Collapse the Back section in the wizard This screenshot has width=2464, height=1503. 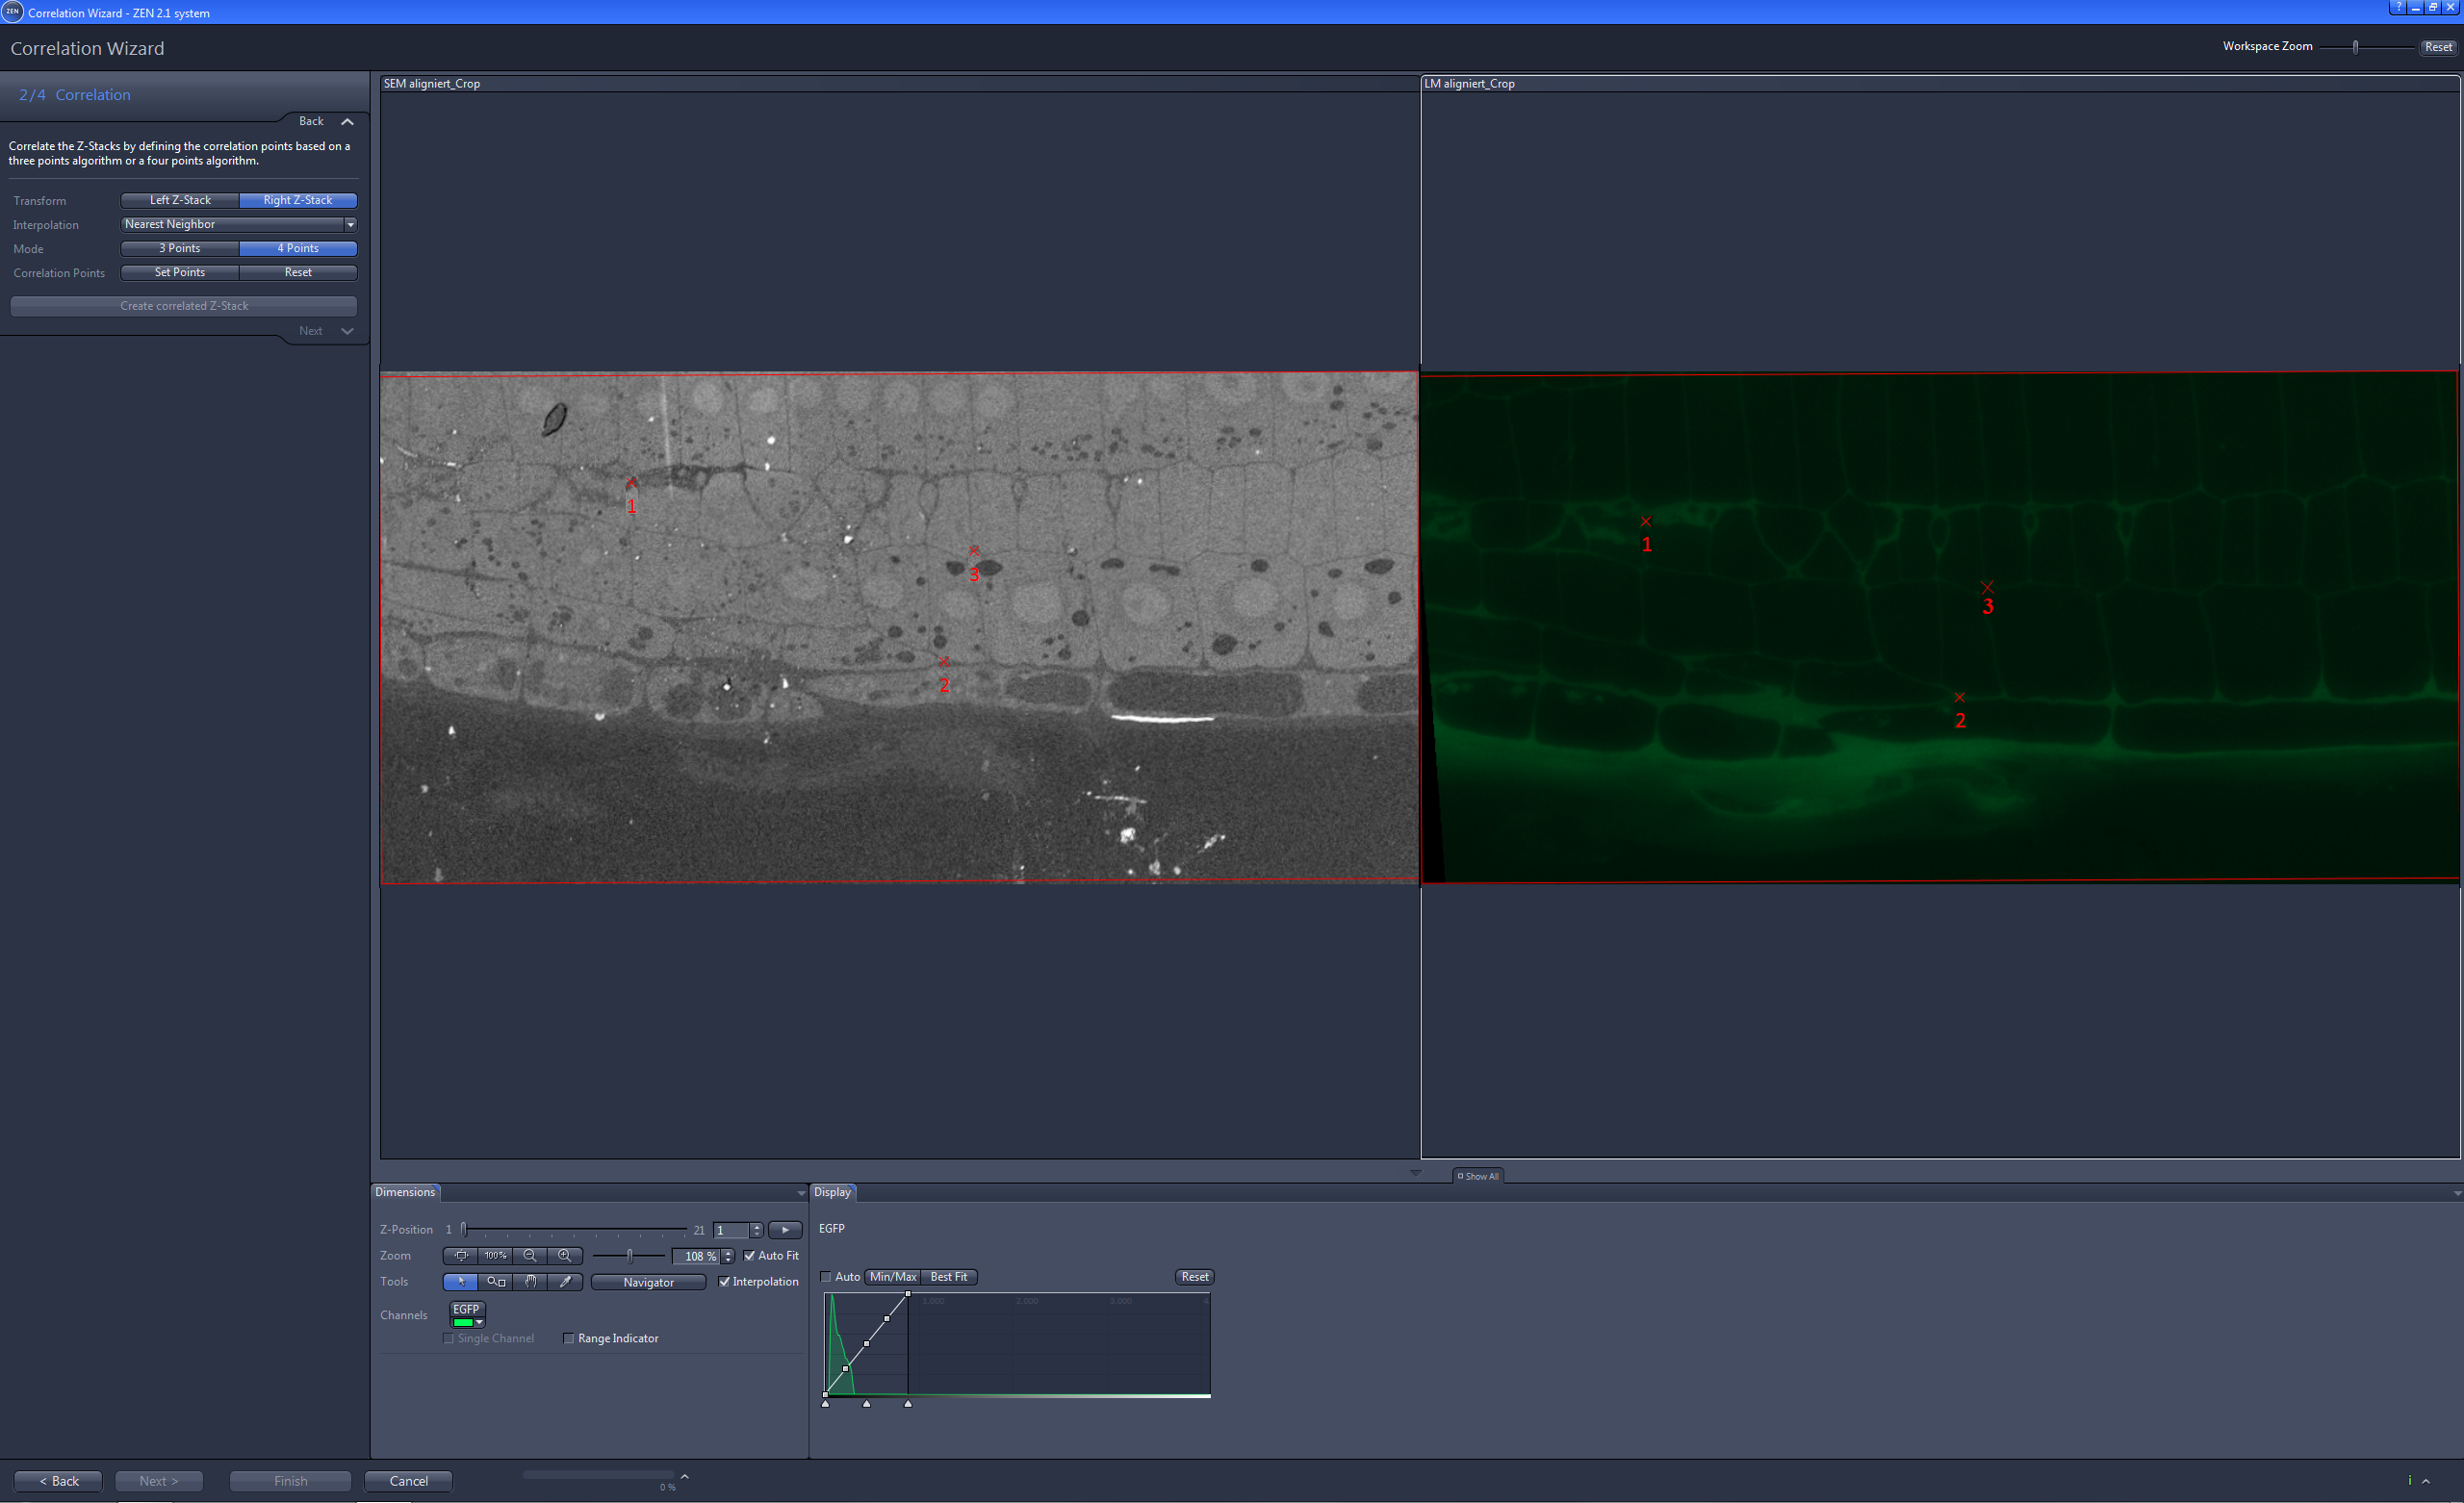pyautogui.click(x=347, y=121)
